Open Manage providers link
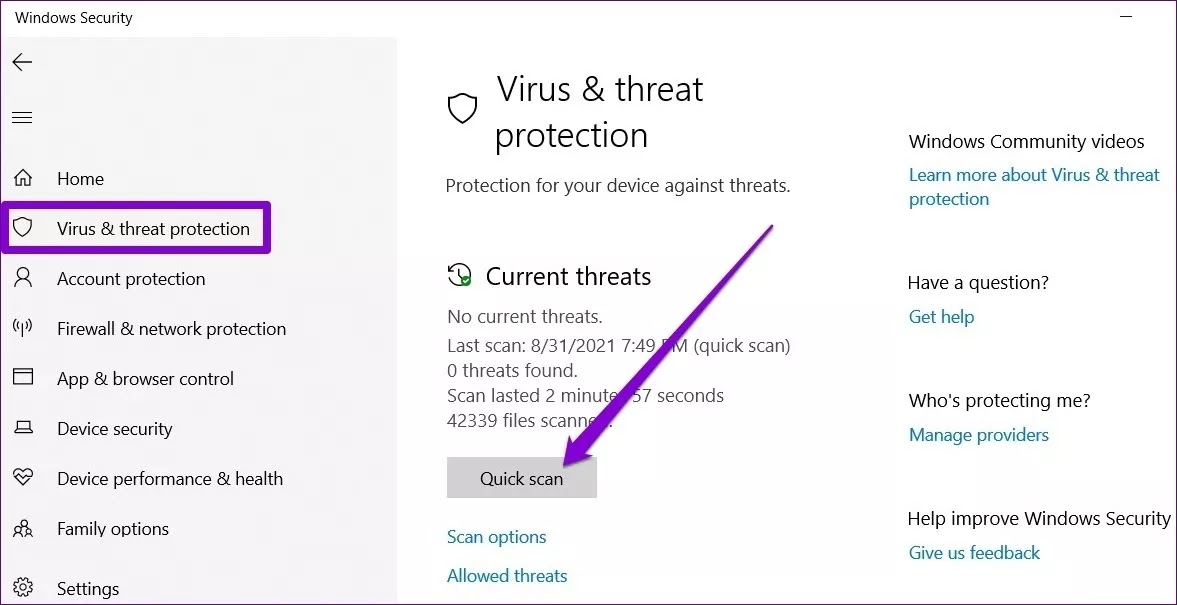 coord(978,435)
